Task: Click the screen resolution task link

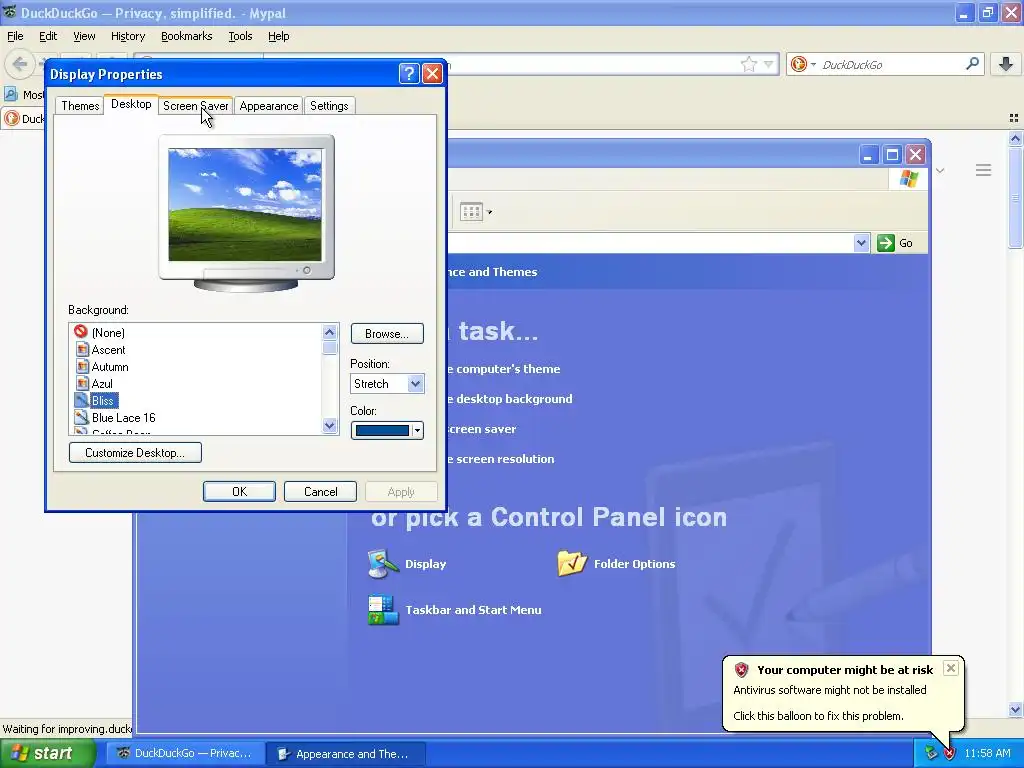Action: click(501, 459)
